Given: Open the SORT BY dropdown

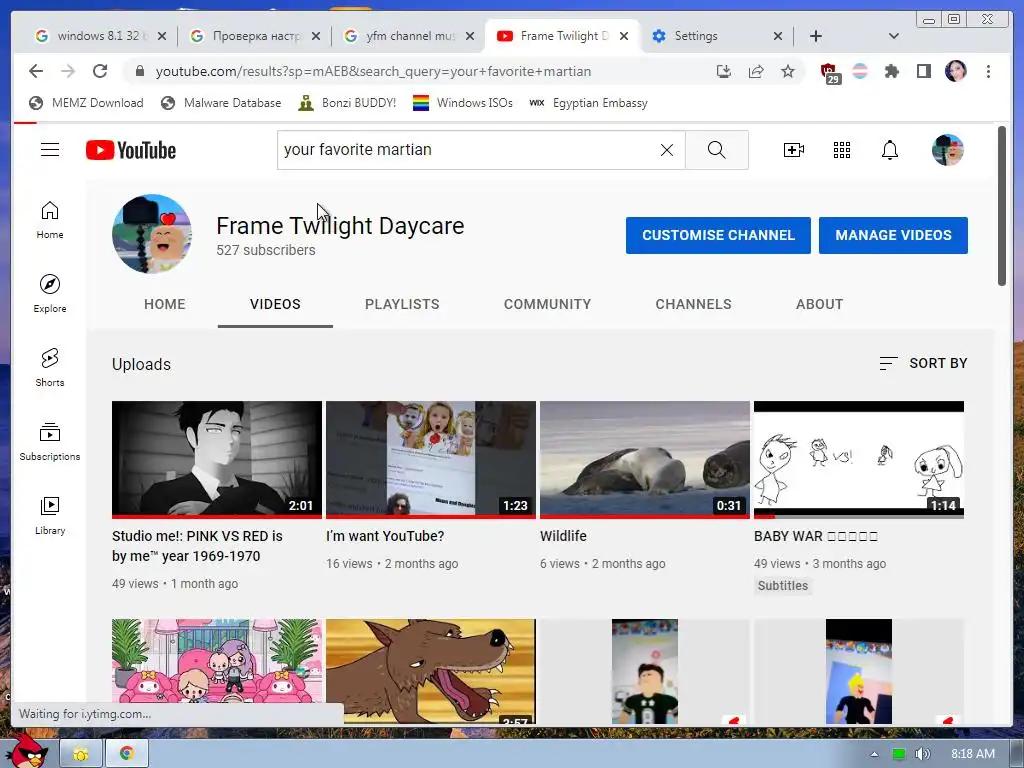Looking at the screenshot, I should point(923,363).
